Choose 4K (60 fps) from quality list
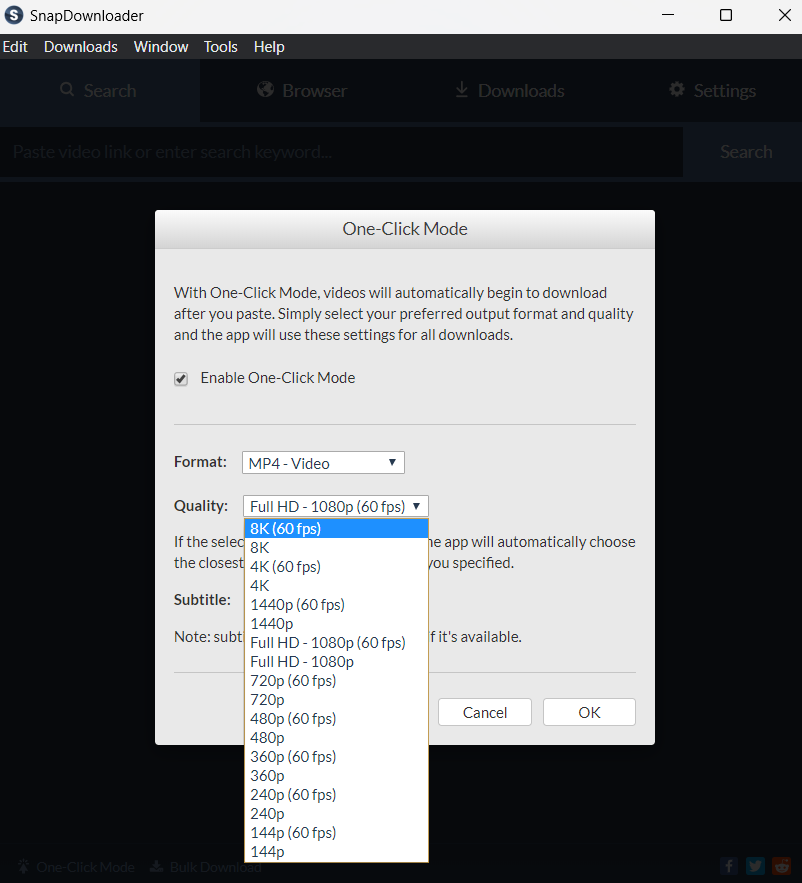The height and width of the screenshot is (883, 802). [336, 567]
